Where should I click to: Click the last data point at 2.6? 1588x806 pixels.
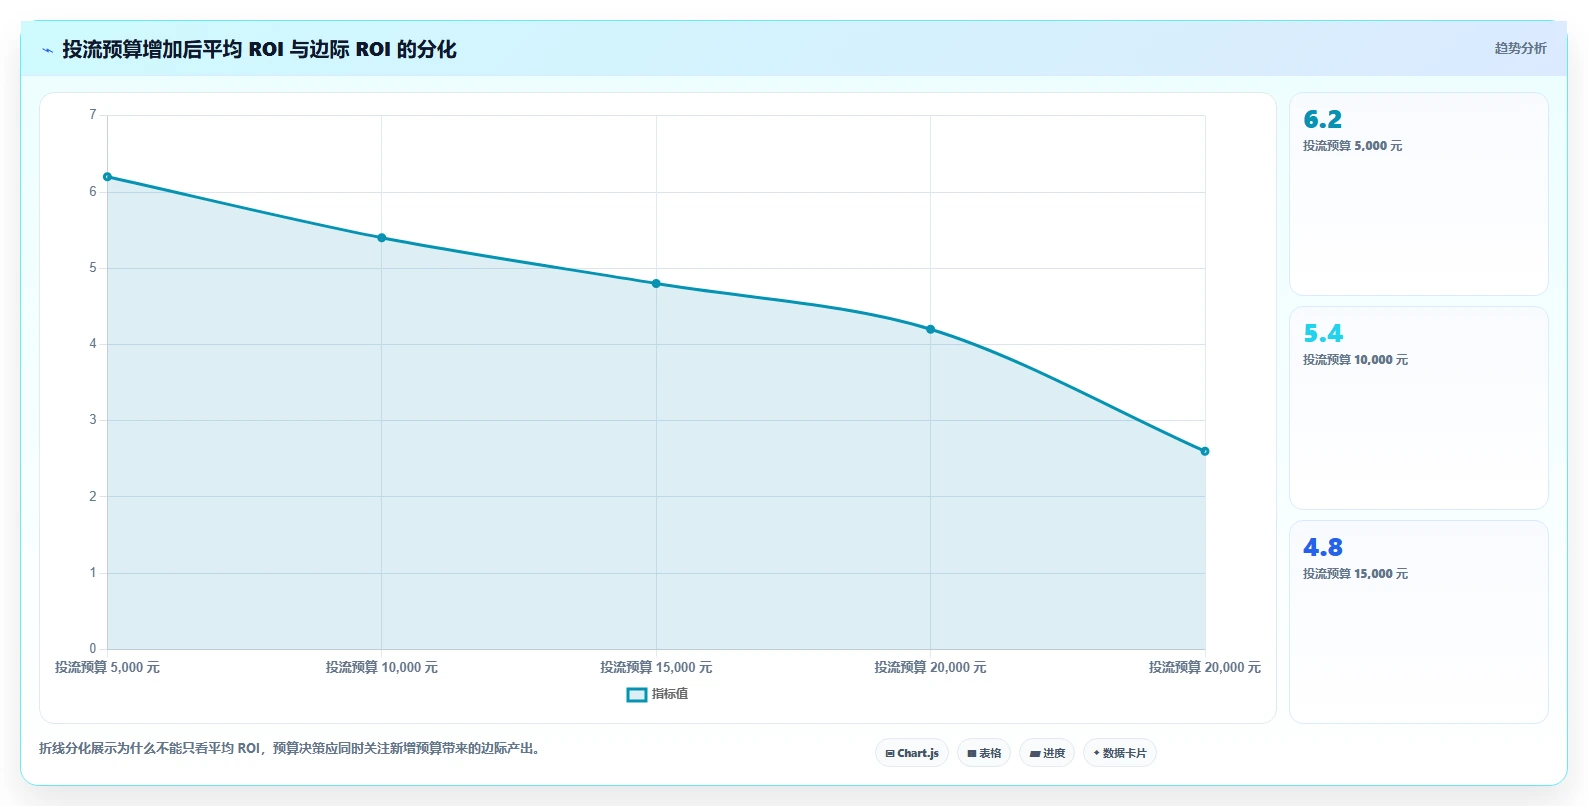[1205, 451]
